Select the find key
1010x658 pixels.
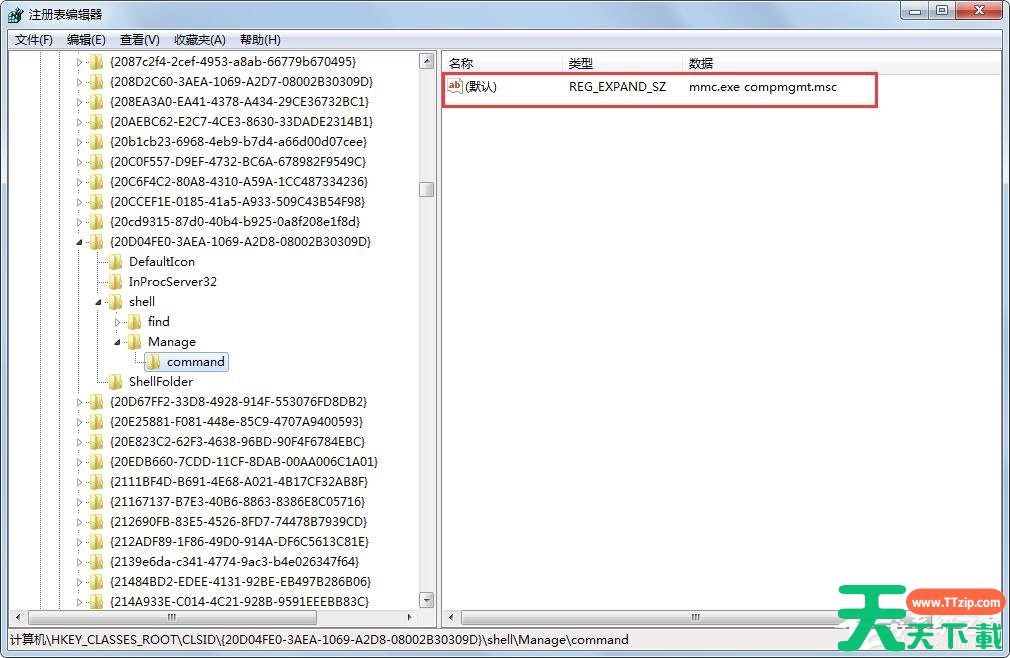click(x=158, y=322)
